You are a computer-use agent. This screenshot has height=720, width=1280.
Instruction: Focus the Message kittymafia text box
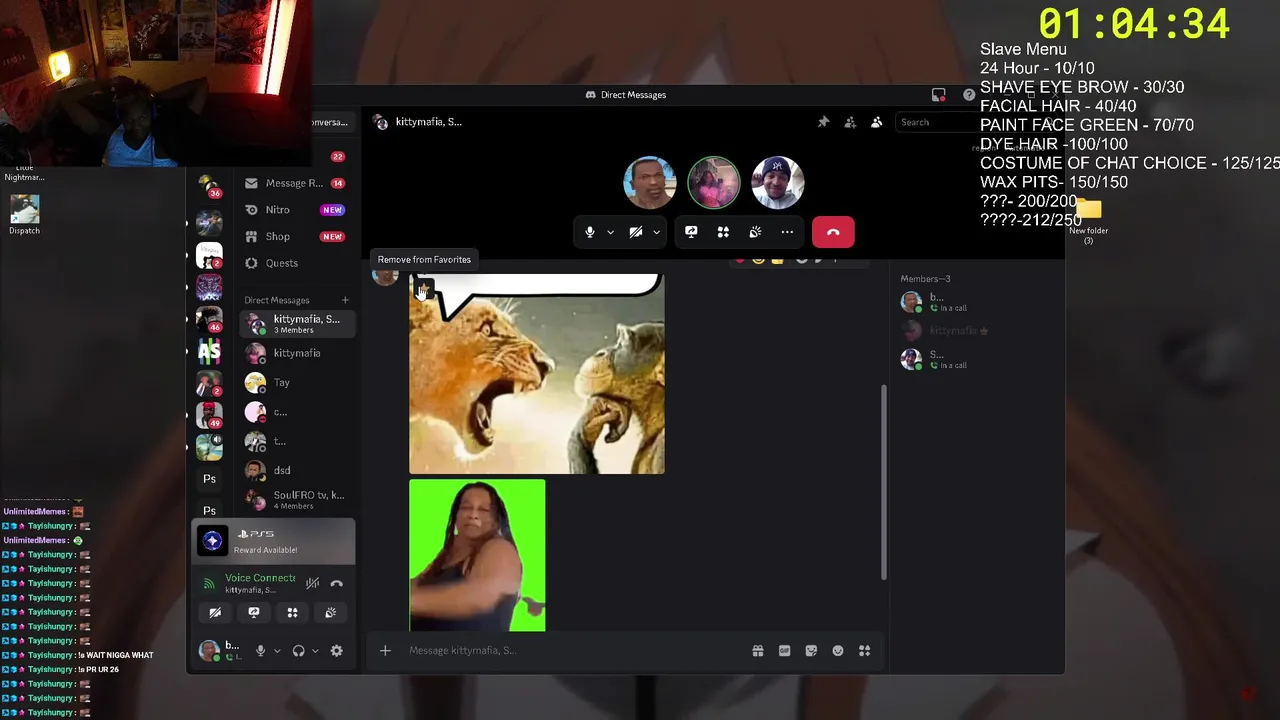click(x=575, y=651)
